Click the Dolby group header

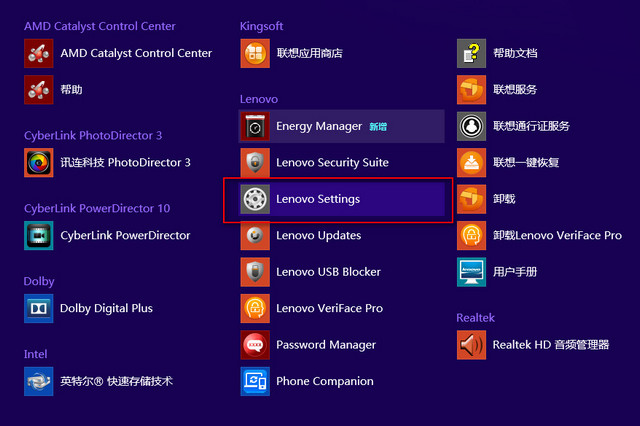(39, 282)
